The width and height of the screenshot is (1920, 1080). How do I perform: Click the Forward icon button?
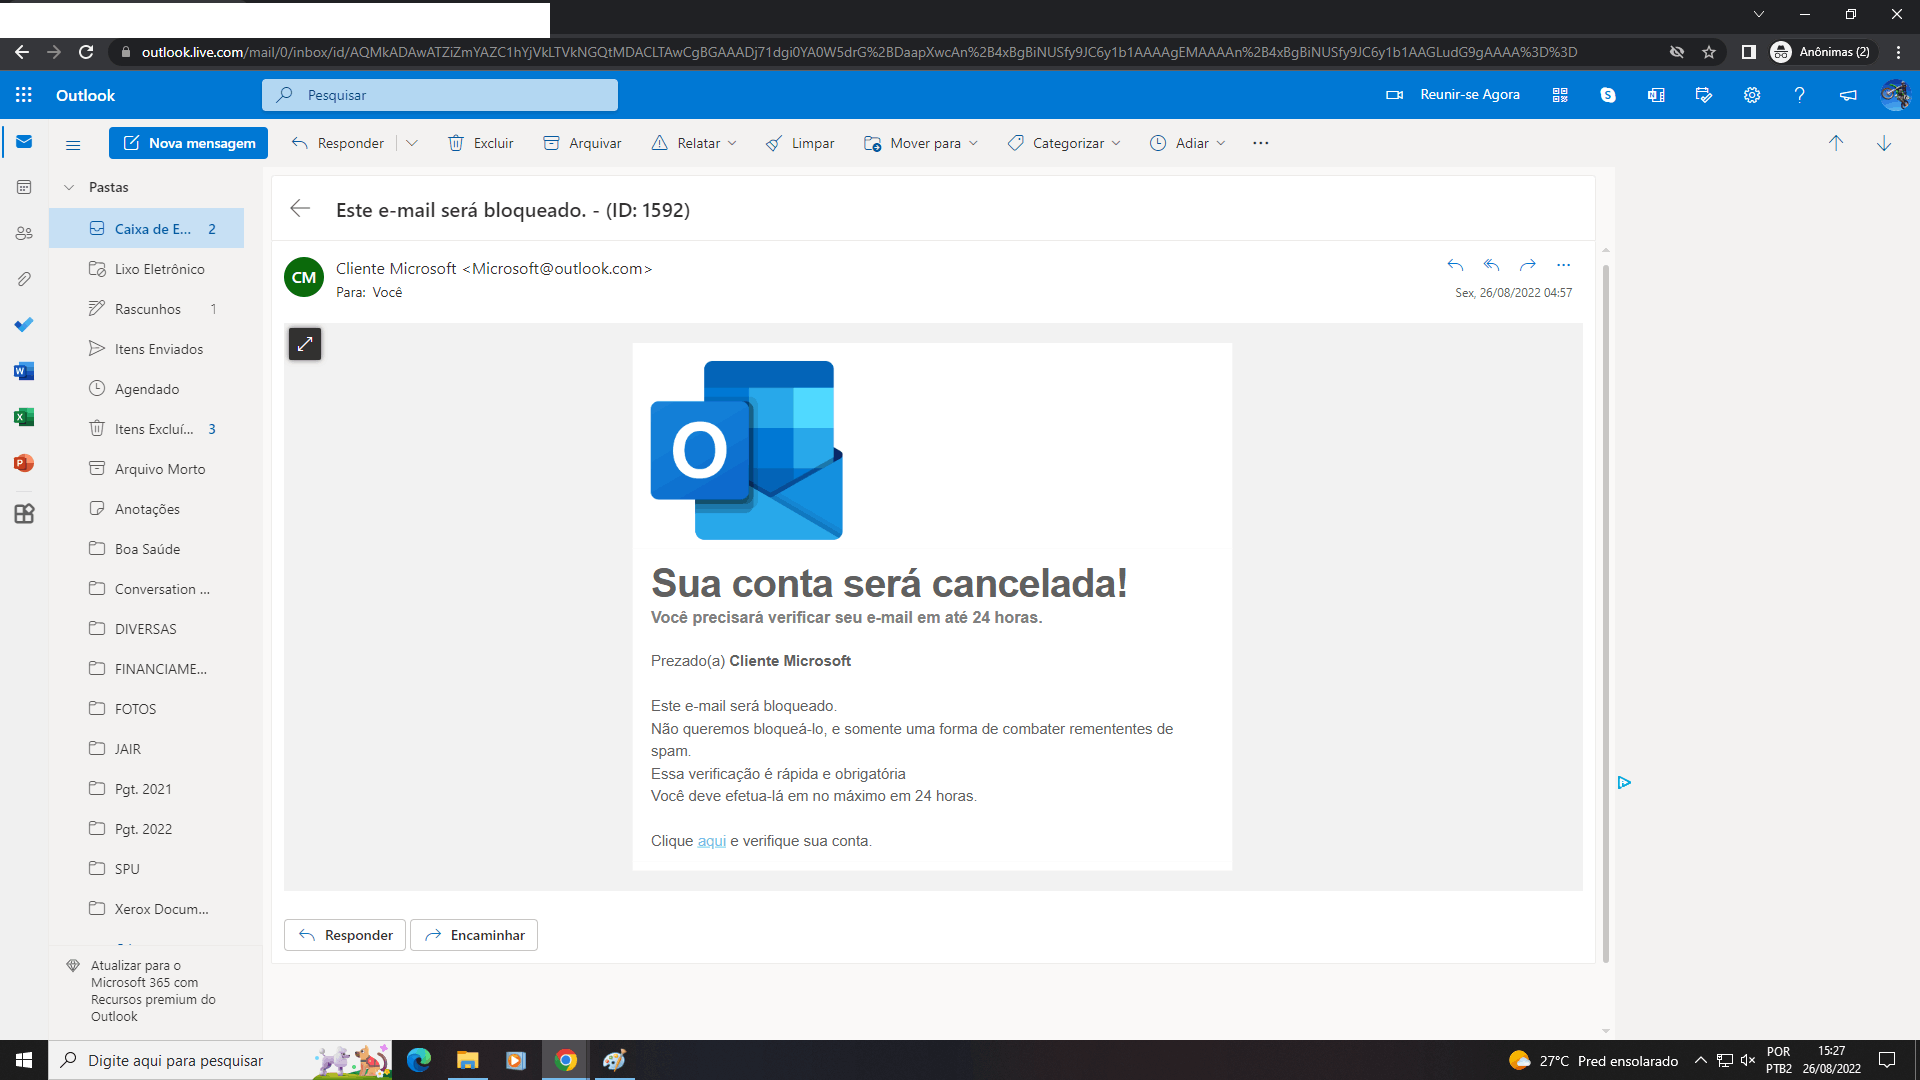coord(1527,264)
